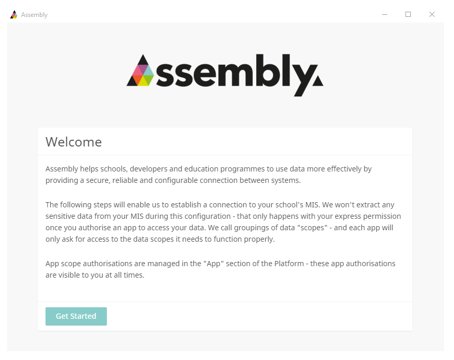Click the Get Started button
454x360 pixels.
[x=76, y=316]
